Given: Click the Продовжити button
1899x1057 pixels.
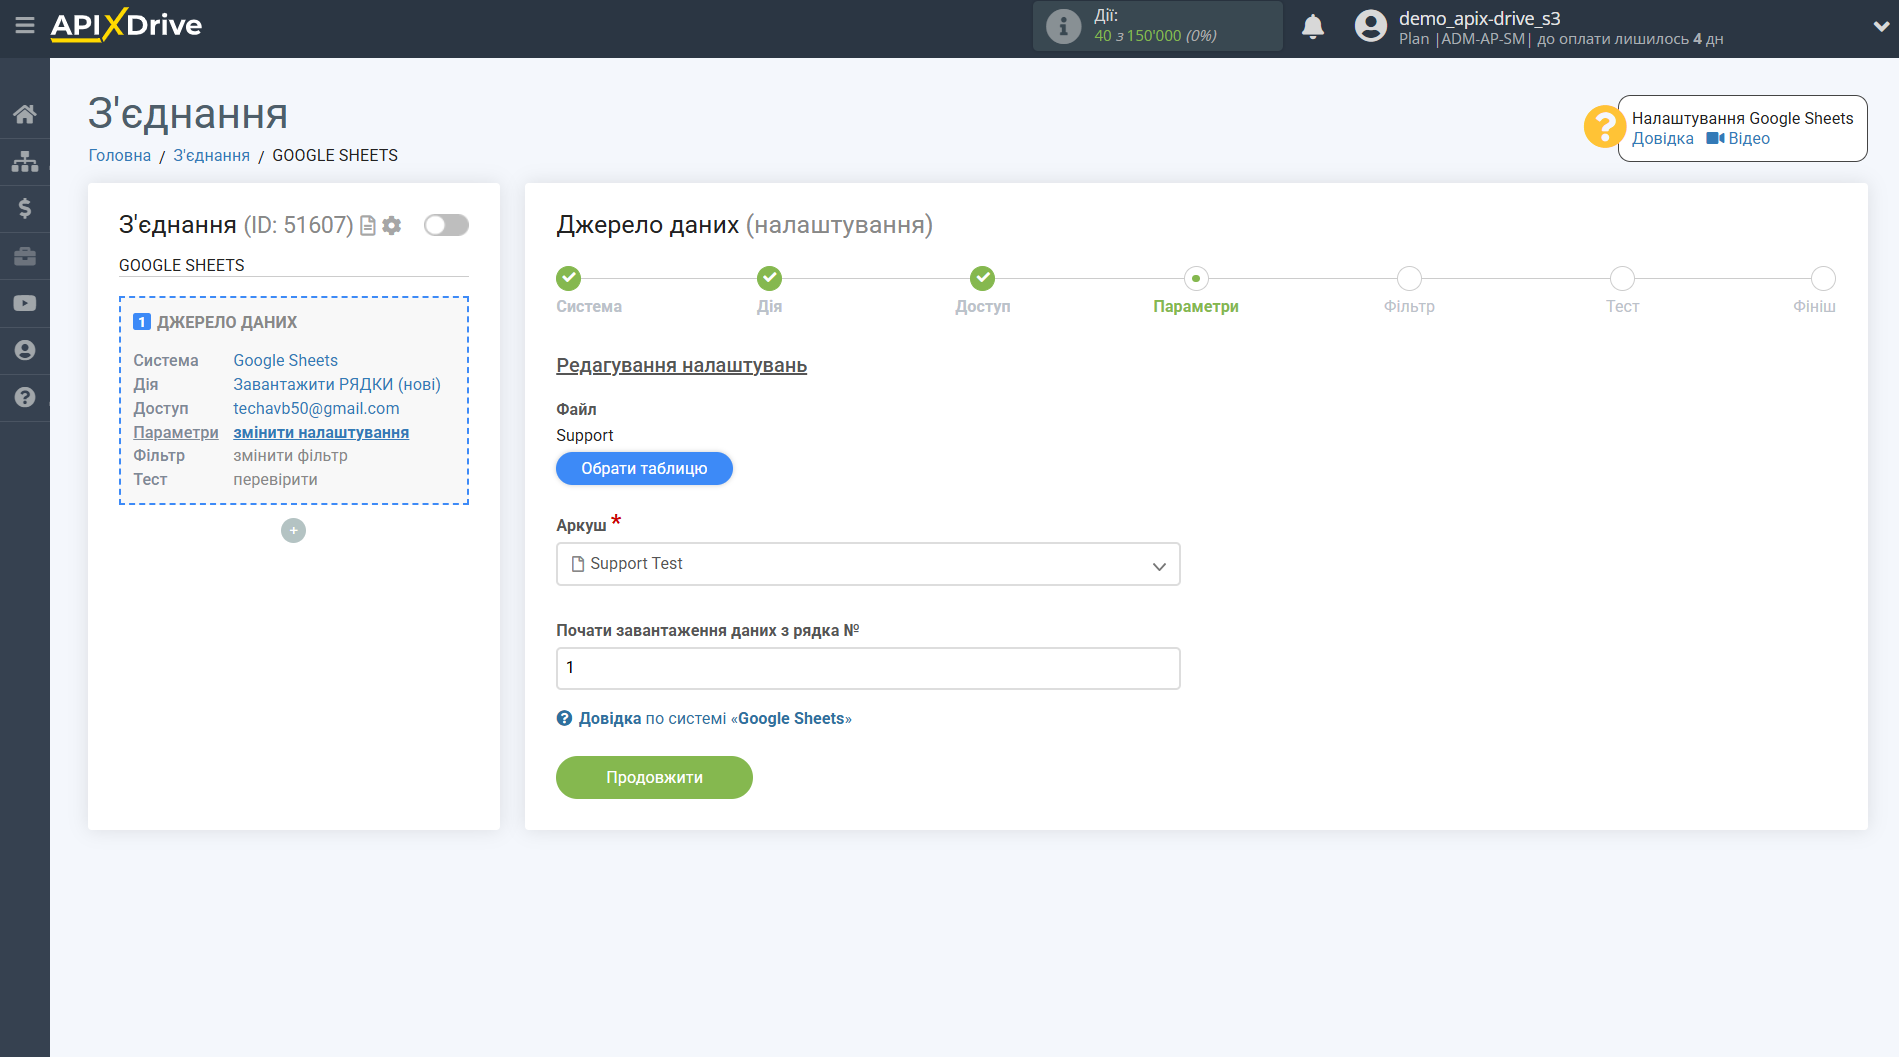Looking at the screenshot, I should pos(654,777).
